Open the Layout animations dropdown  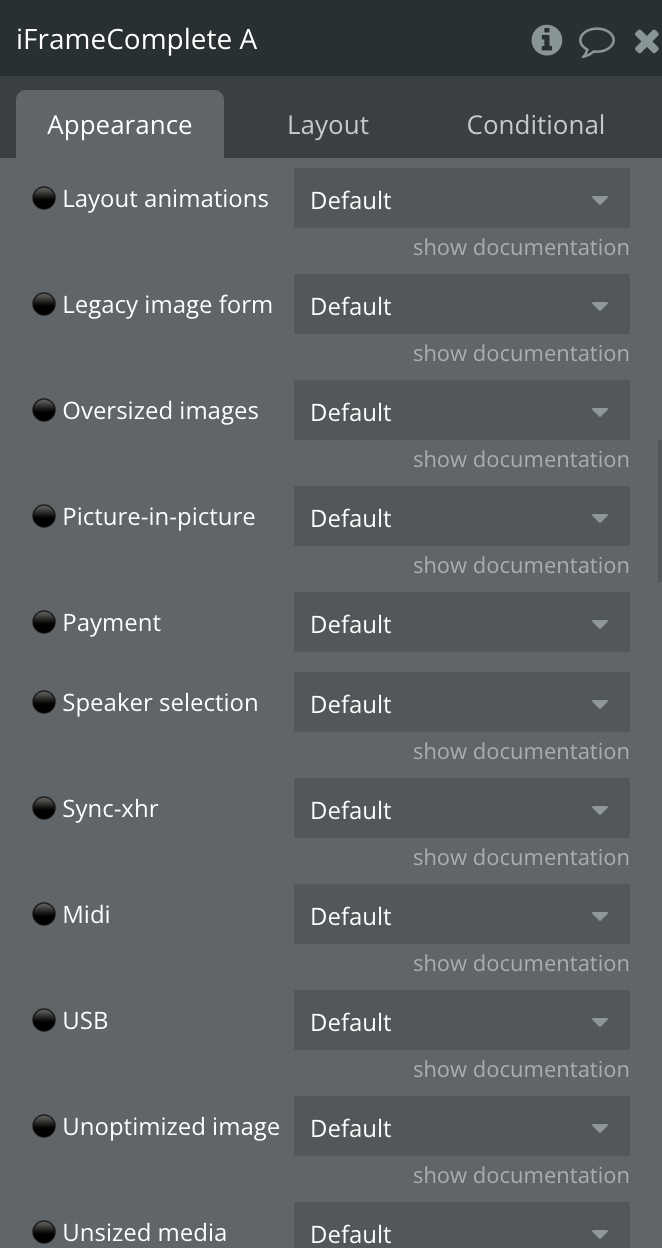point(462,199)
